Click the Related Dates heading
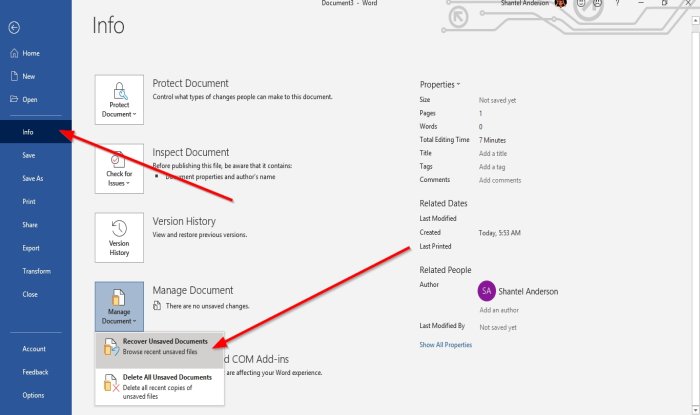This screenshot has height=415, width=700. pyautogui.click(x=443, y=203)
